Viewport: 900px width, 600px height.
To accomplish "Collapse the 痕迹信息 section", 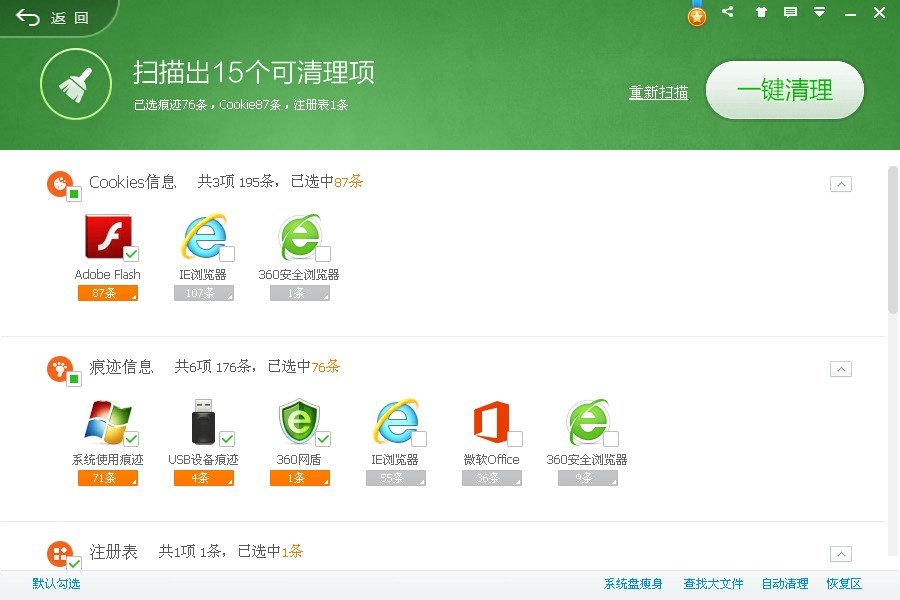I will pos(841,369).
